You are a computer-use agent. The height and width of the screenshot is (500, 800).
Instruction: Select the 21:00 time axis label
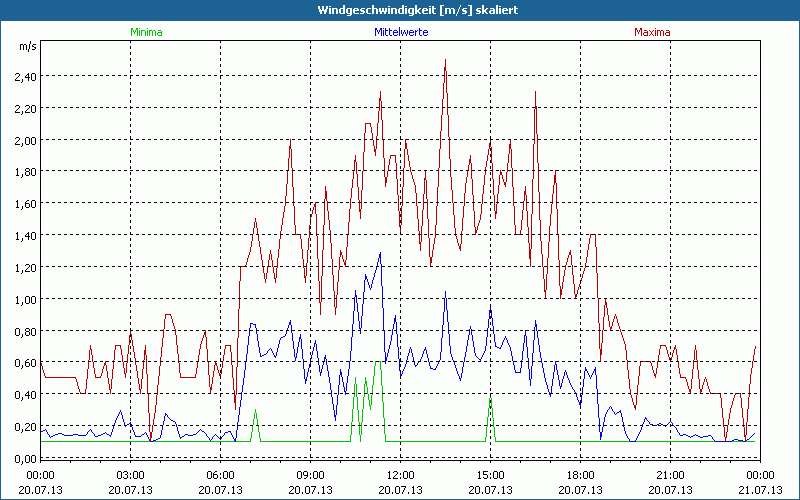670,475
